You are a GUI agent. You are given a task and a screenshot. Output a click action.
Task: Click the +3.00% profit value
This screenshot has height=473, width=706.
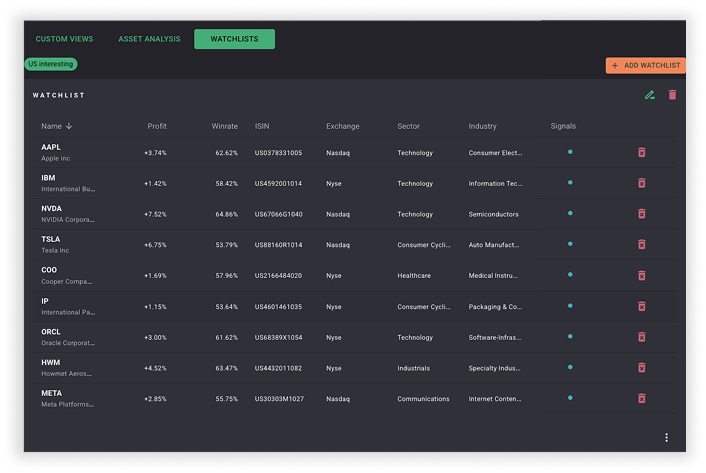(x=155, y=338)
